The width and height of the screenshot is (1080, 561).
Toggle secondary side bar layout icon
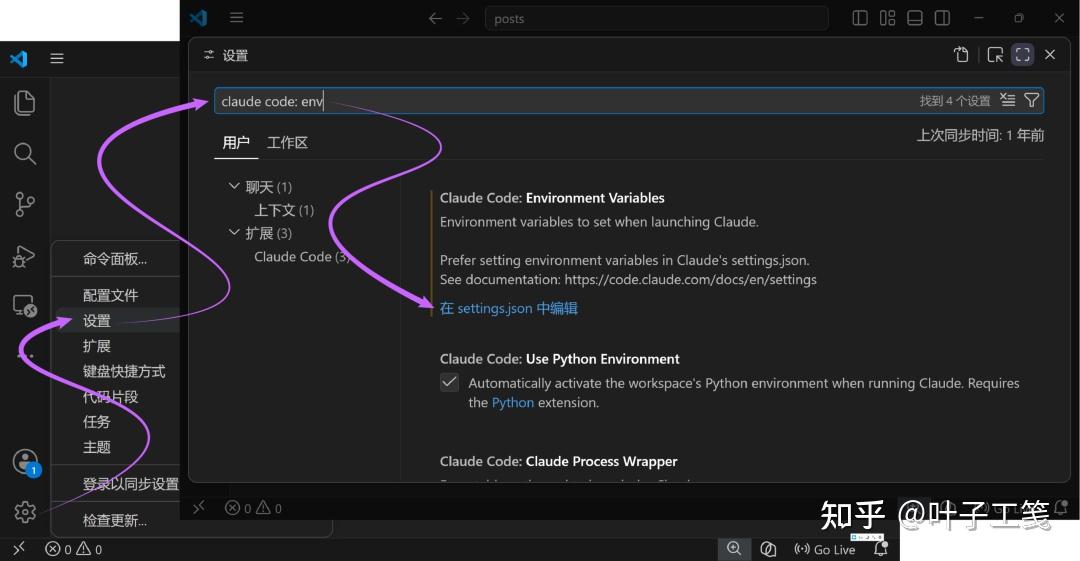coord(942,19)
